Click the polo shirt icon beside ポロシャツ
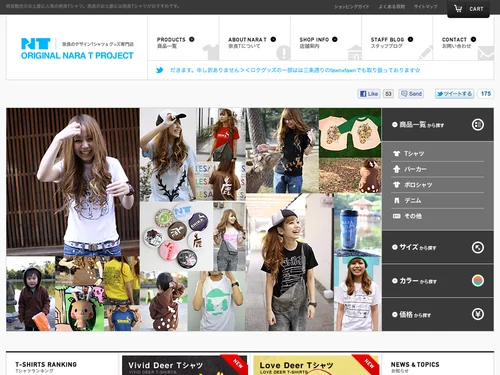This screenshot has width=500, height=375. [396, 185]
